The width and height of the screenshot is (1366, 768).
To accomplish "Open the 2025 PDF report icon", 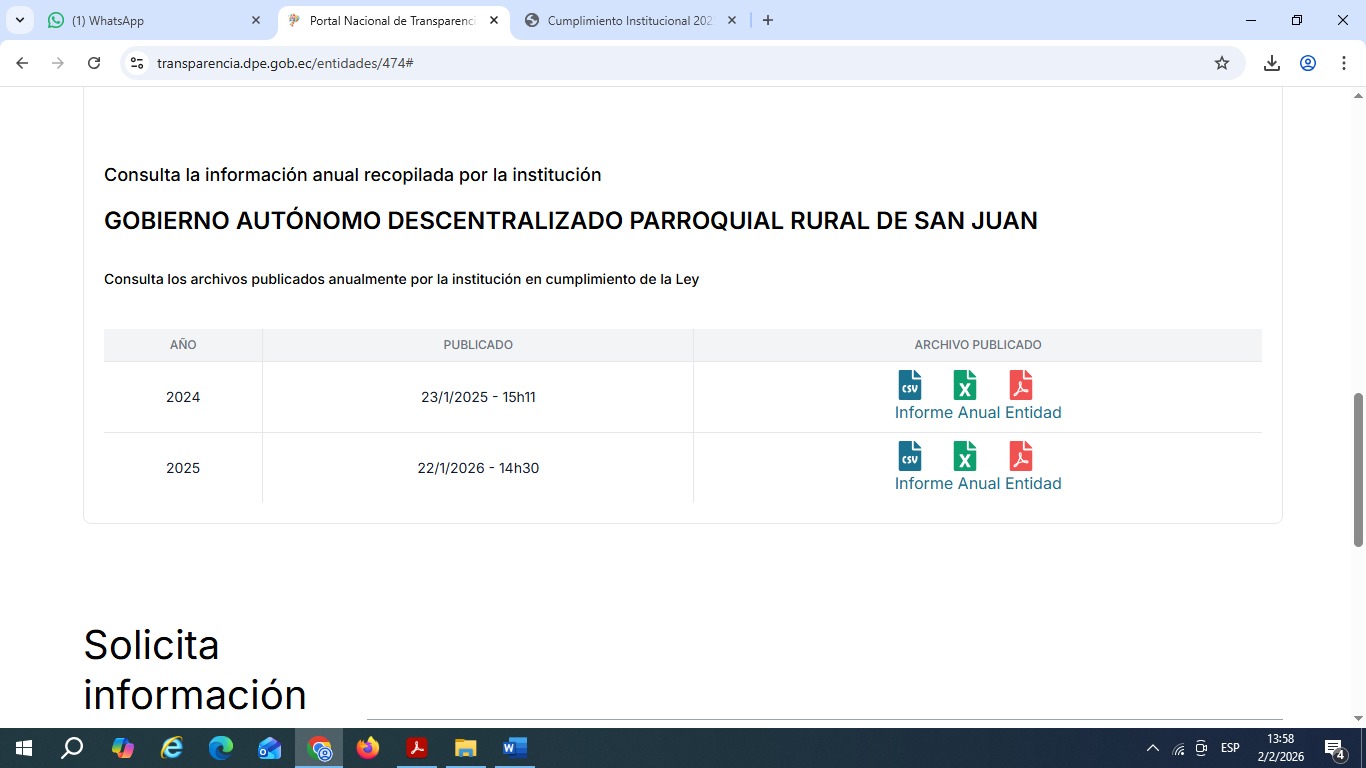I will 1020,456.
